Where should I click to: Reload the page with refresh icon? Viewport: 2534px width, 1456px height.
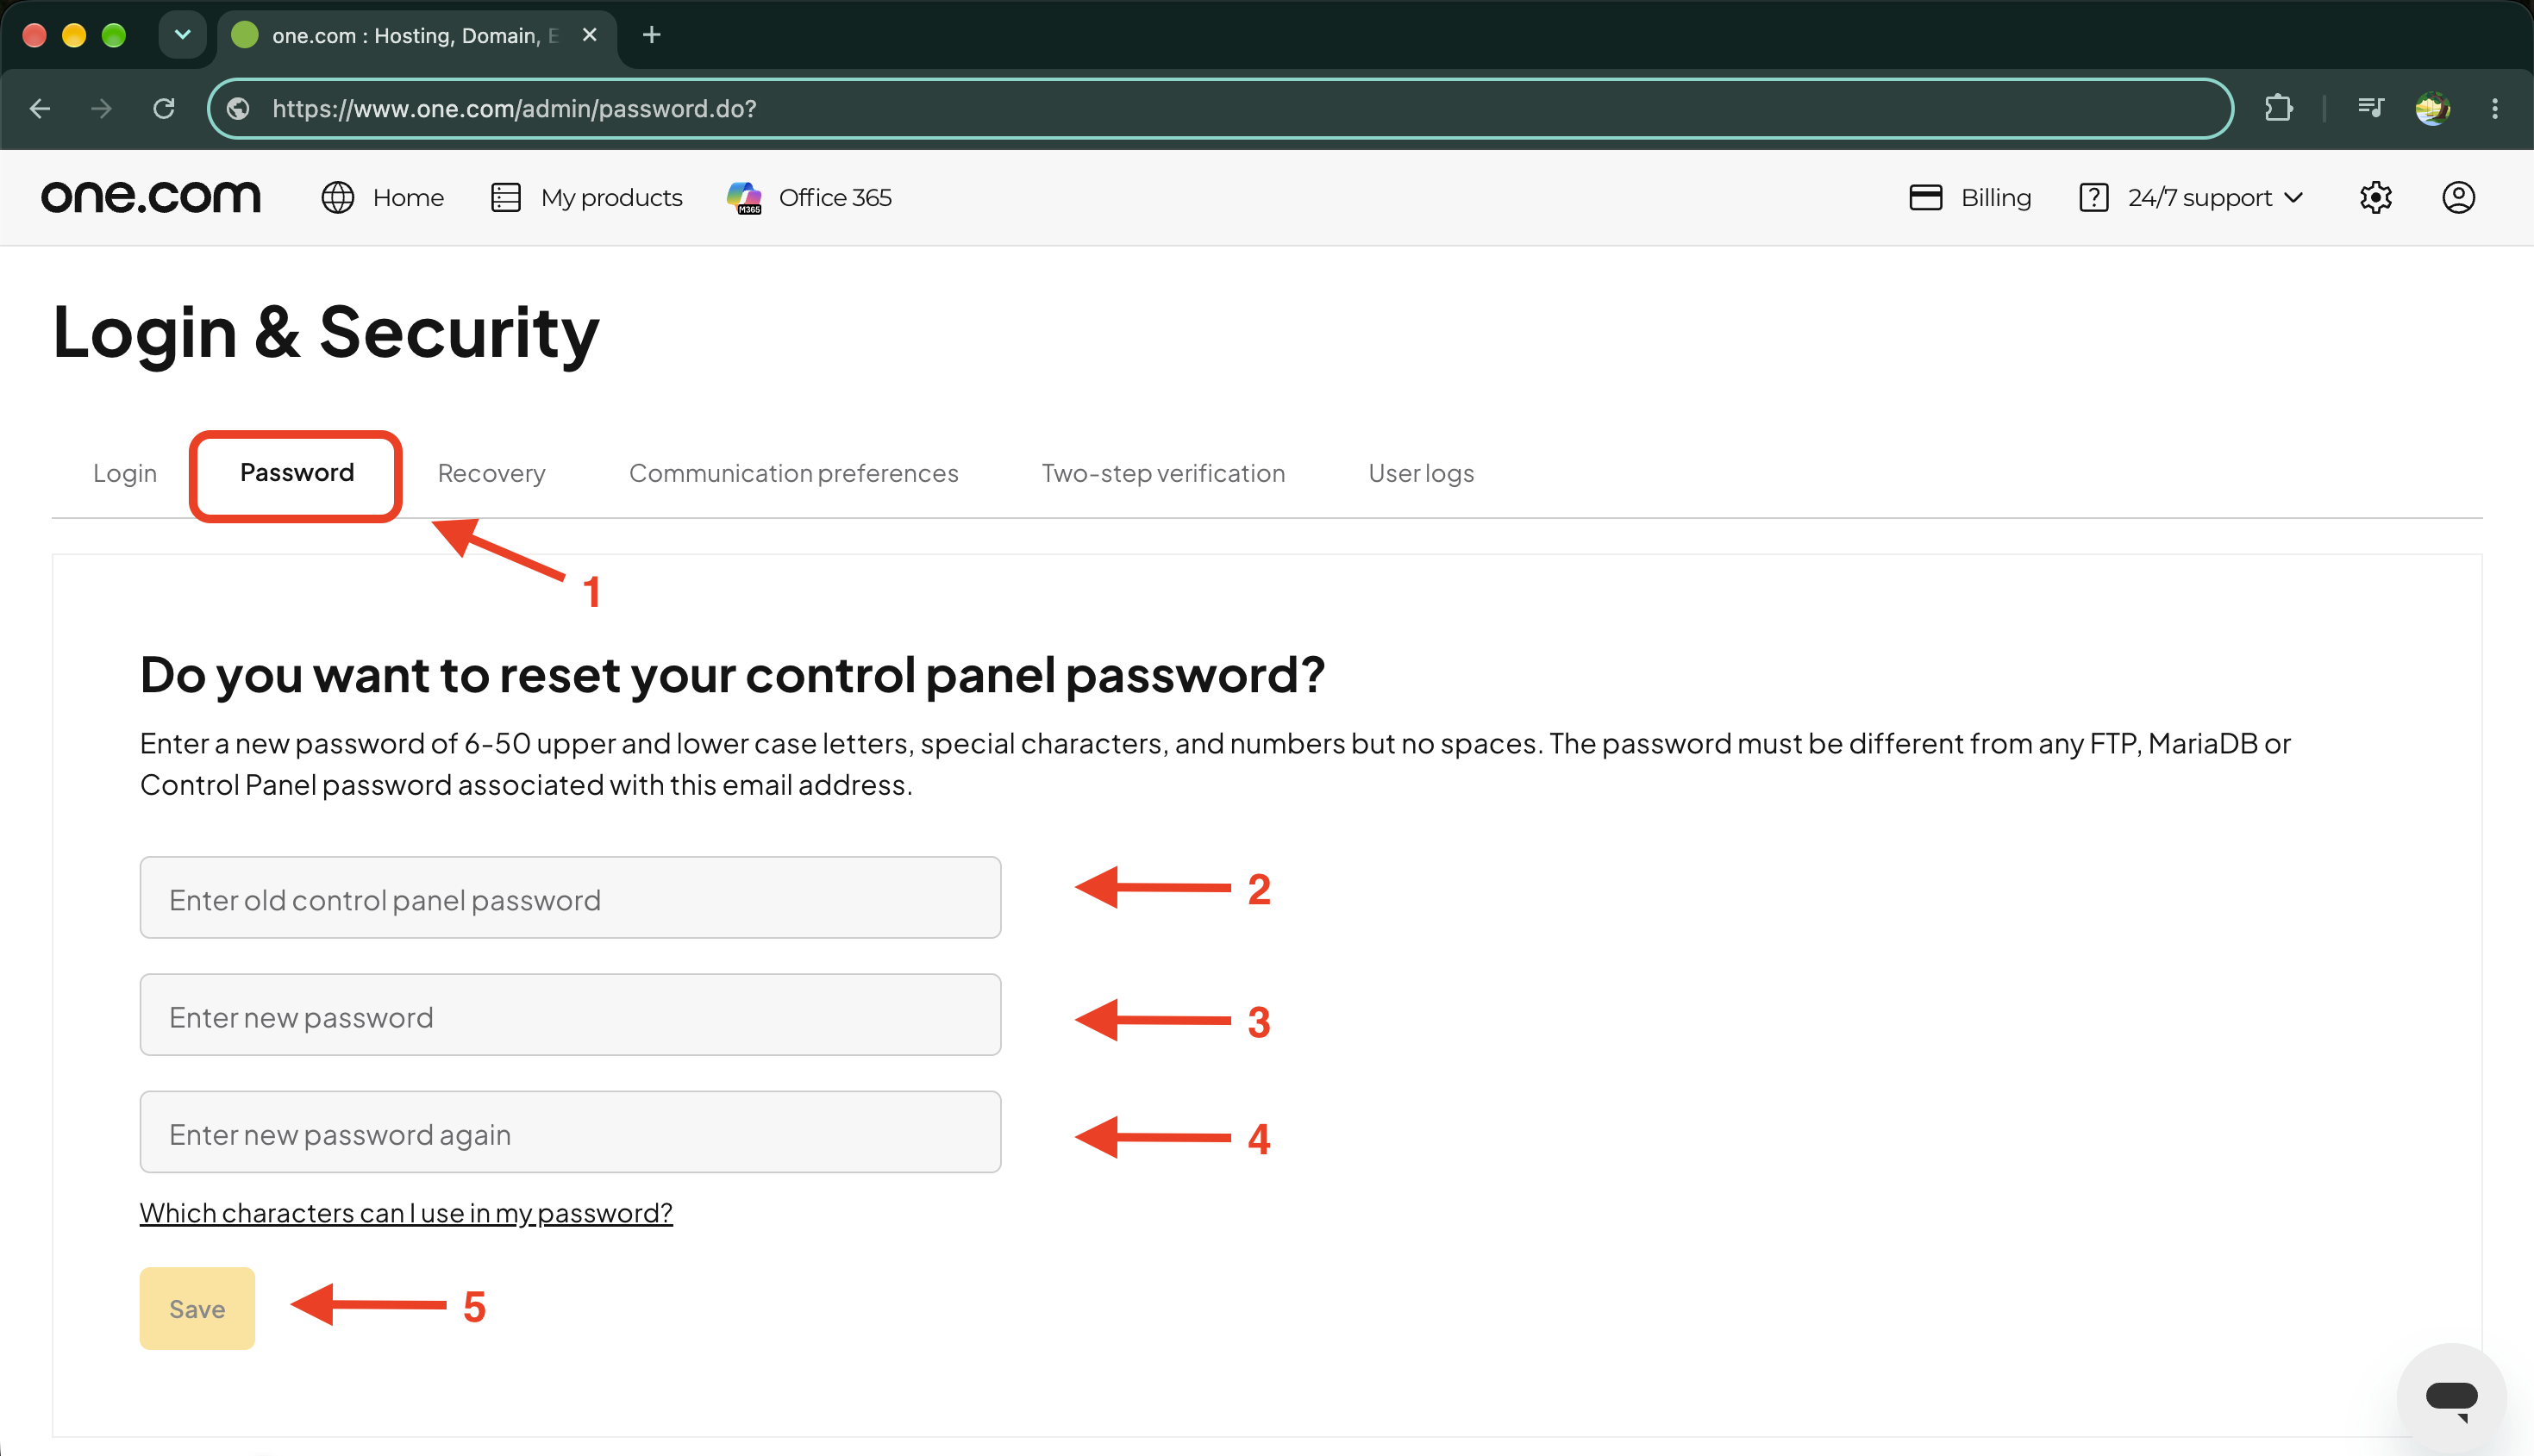click(164, 108)
